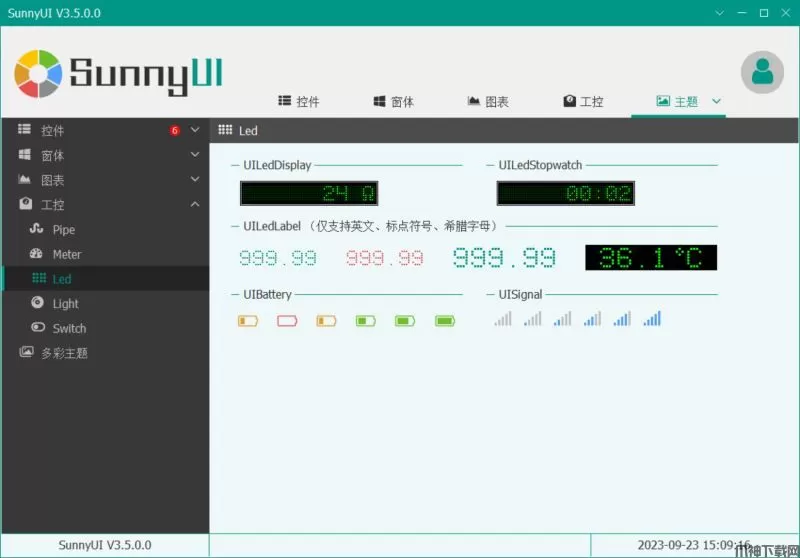
Task: Click the red empty battery icon
Action: pyautogui.click(x=287, y=321)
